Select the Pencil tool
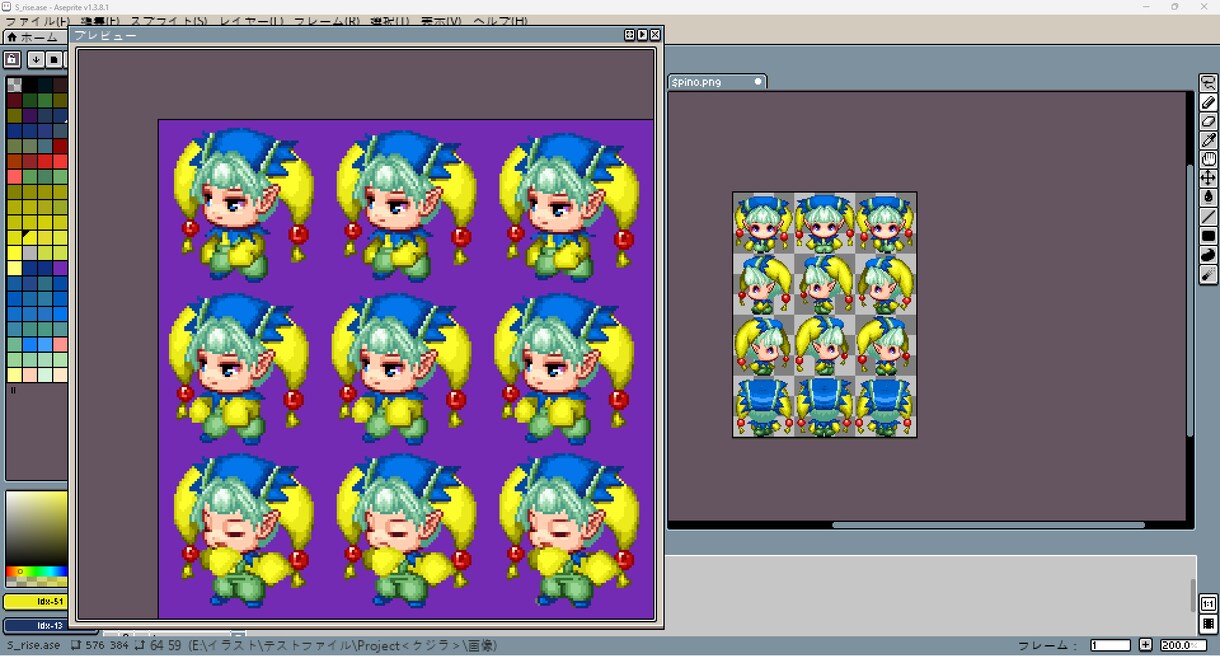This screenshot has width=1220, height=656. click(x=1208, y=103)
